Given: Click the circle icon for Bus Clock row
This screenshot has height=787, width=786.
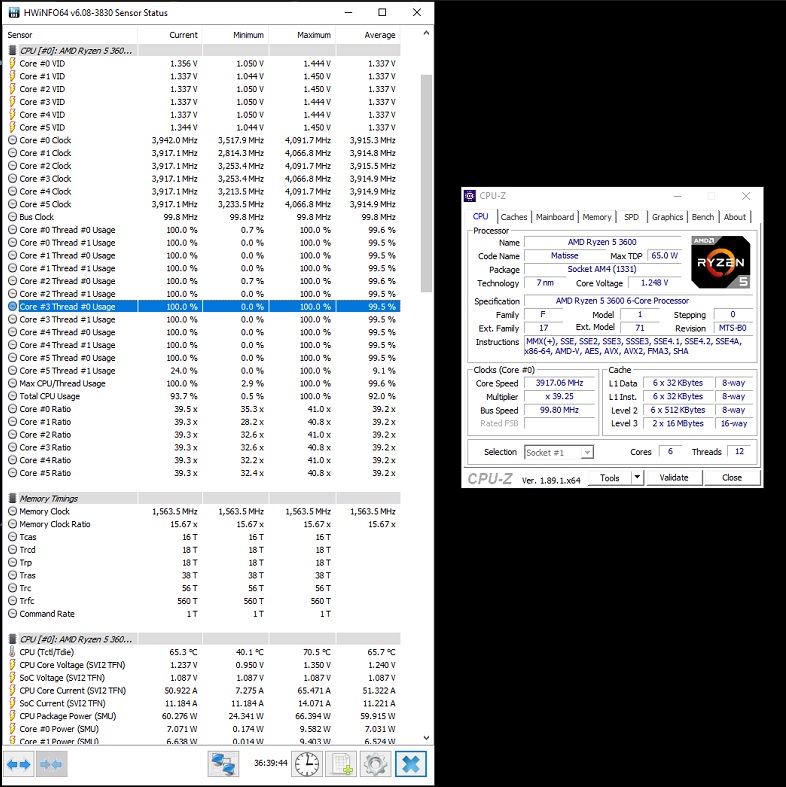Looking at the screenshot, I should point(13,217).
